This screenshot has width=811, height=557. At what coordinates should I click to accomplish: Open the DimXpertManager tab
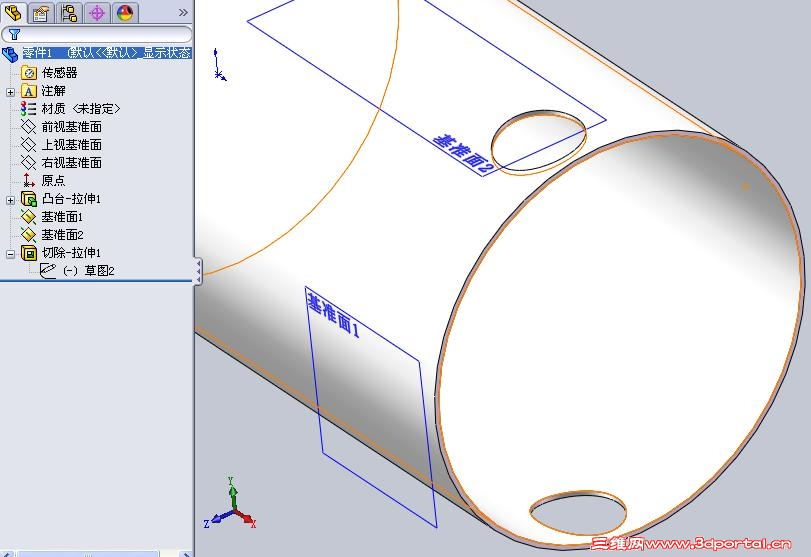(97, 13)
